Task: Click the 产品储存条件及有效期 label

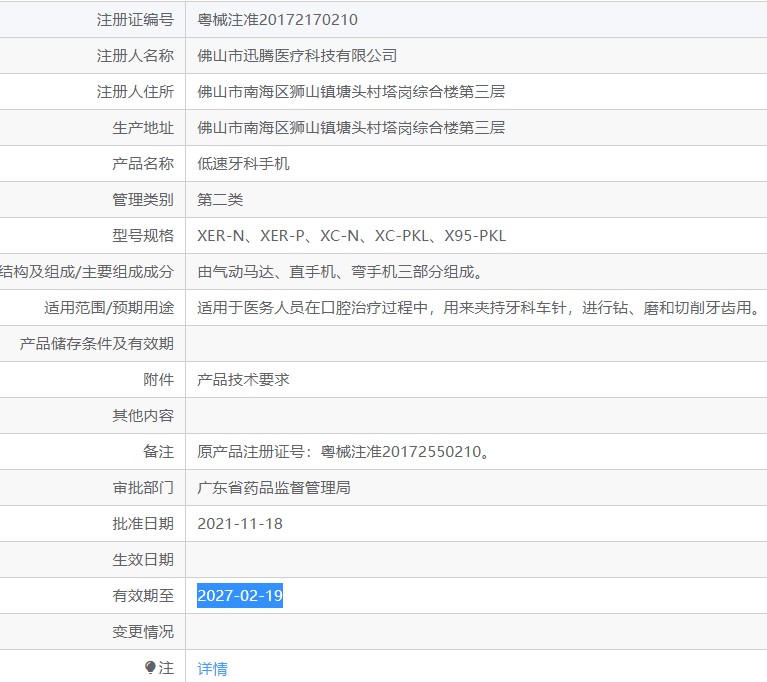Action: point(96,343)
